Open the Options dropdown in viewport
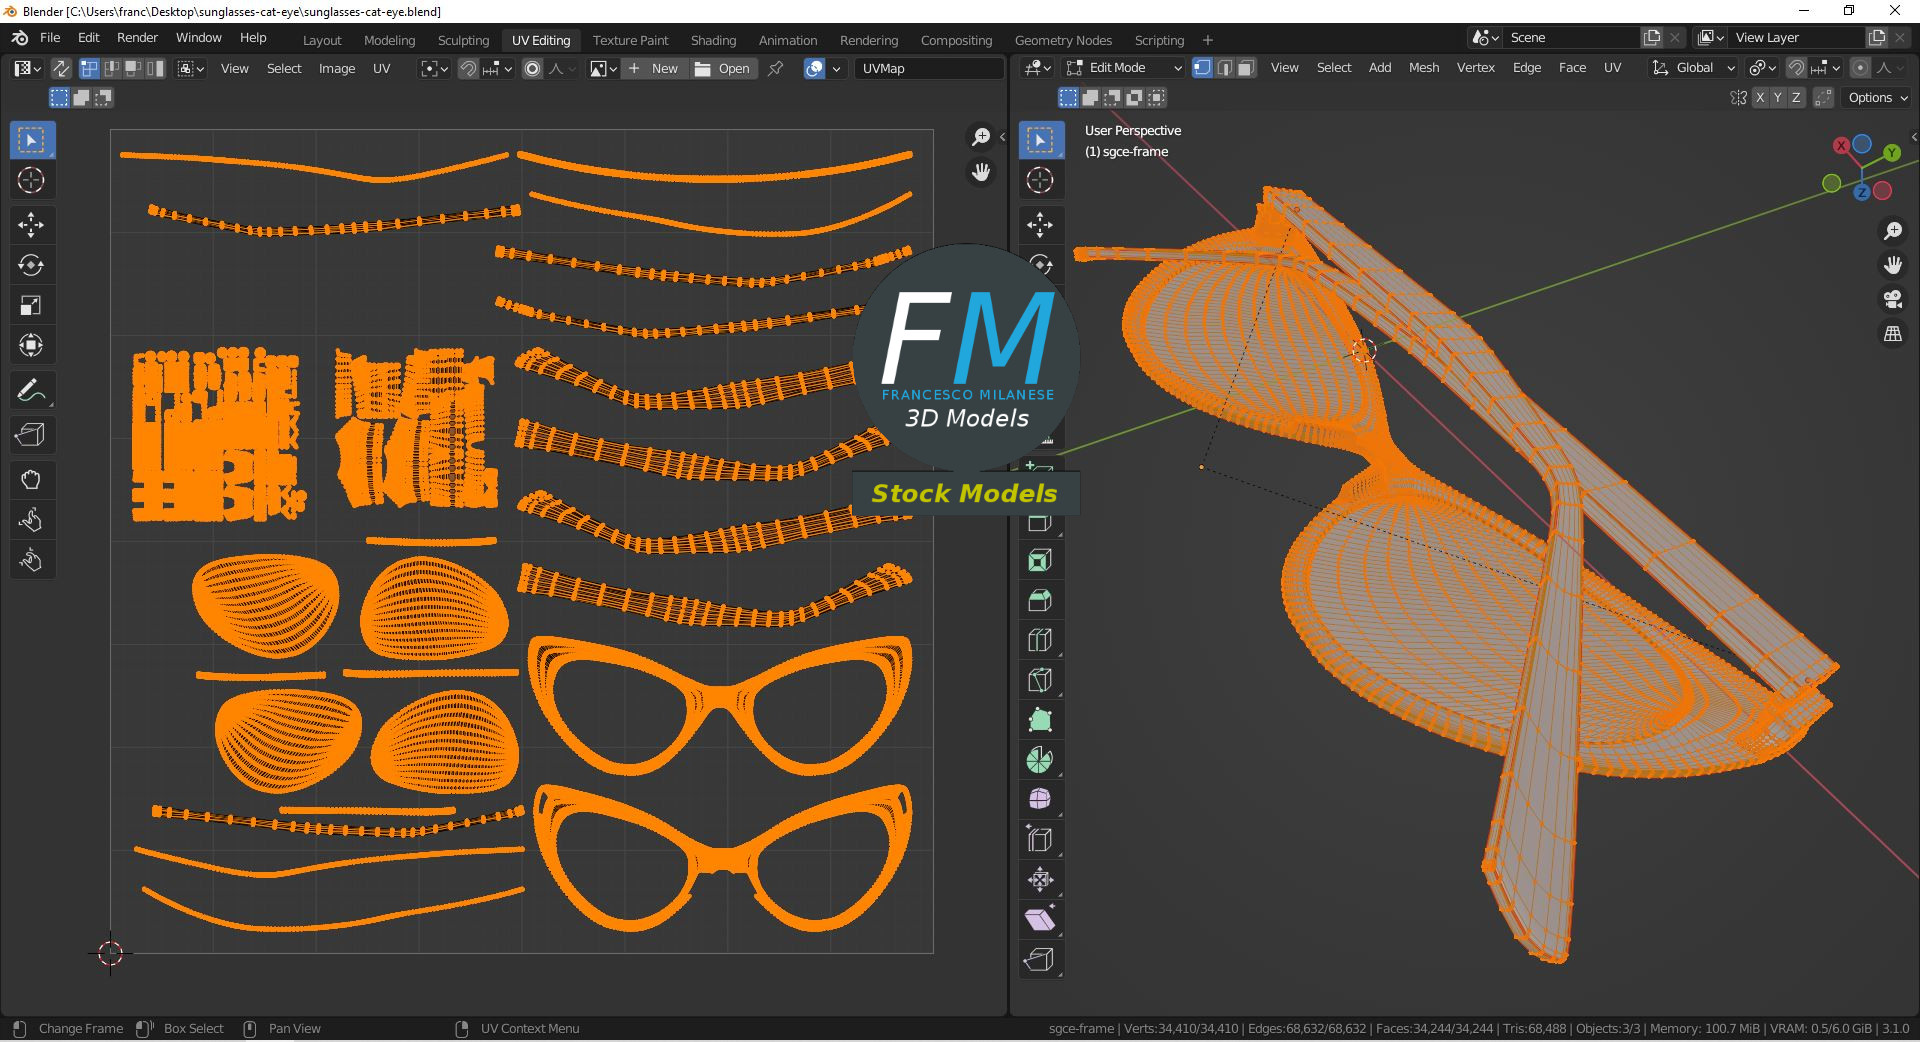The image size is (1920, 1042). [1877, 98]
